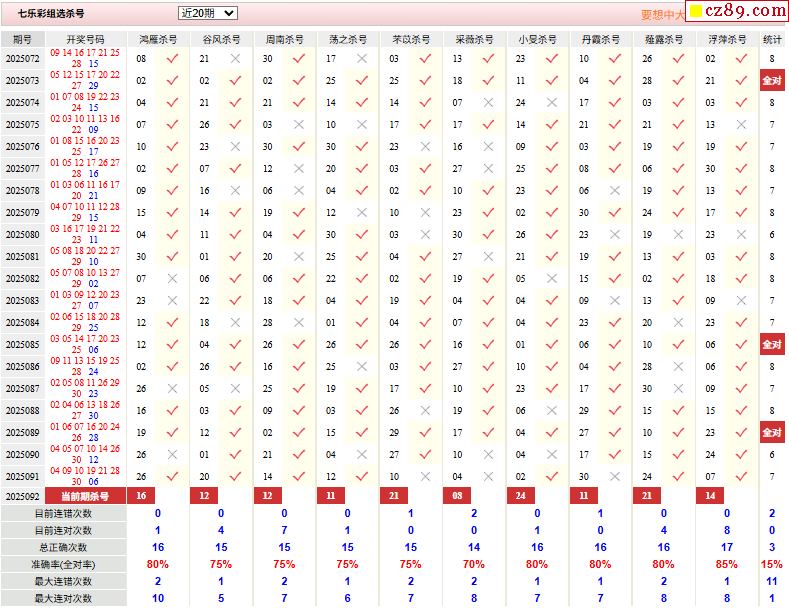789x608 pixels.
Task: Click the 荡之杀号 column header
Action: (348, 39)
